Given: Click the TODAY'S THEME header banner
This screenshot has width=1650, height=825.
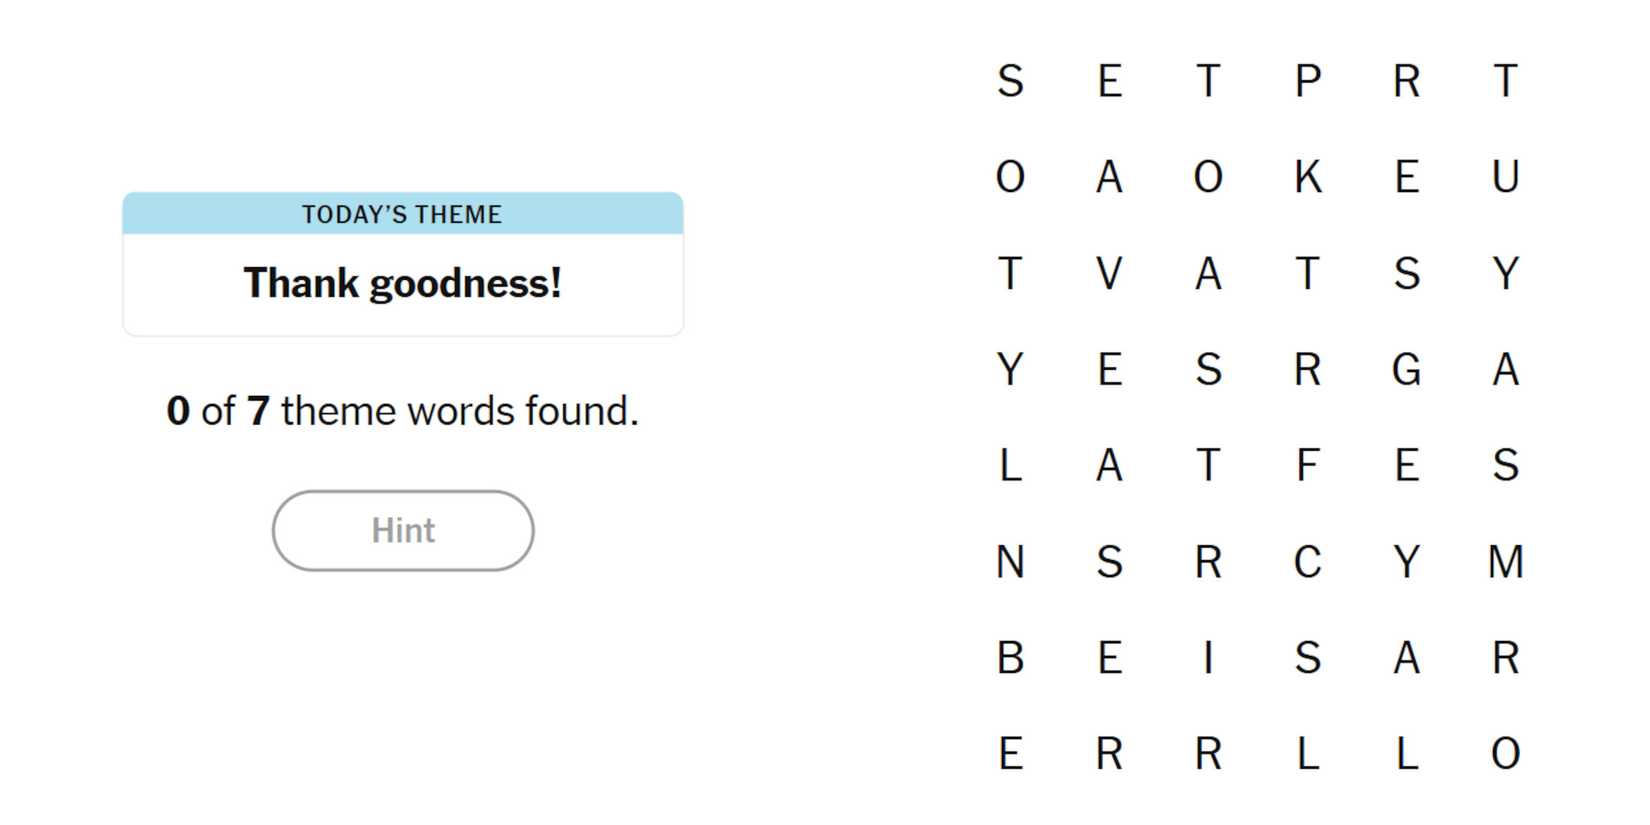Looking at the screenshot, I should [402, 214].
